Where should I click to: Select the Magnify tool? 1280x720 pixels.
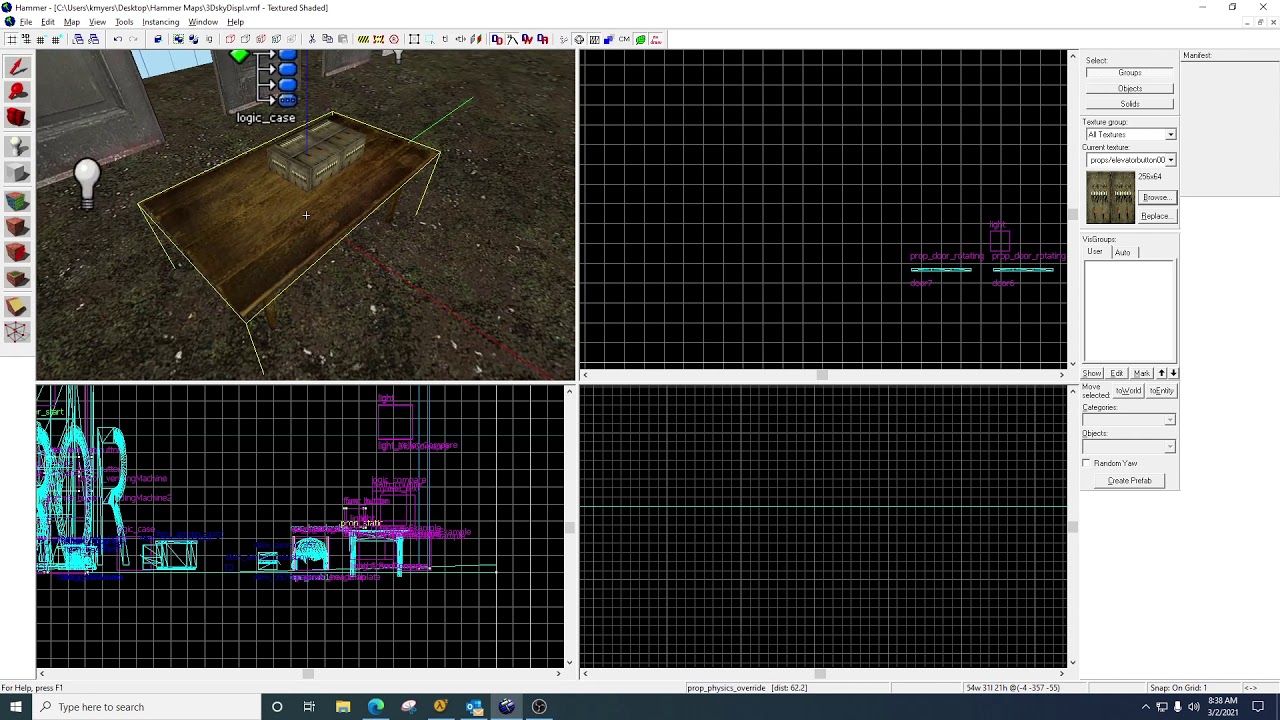tap(17, 92)
